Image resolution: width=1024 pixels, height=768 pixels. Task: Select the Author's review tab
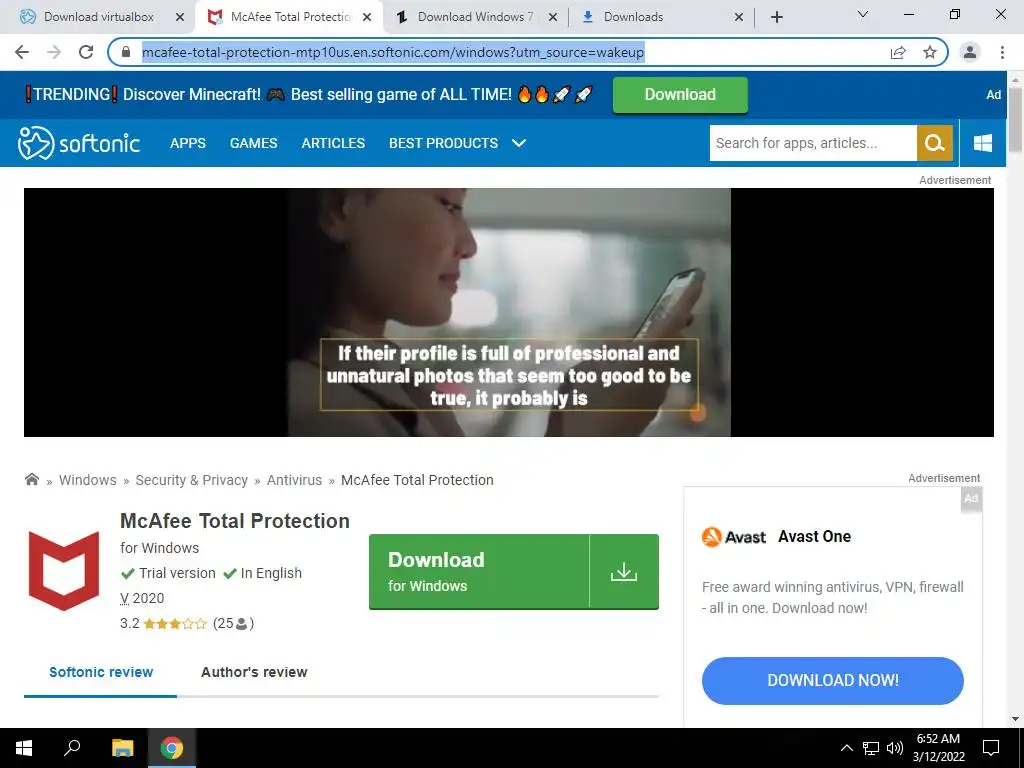point(254,672)
